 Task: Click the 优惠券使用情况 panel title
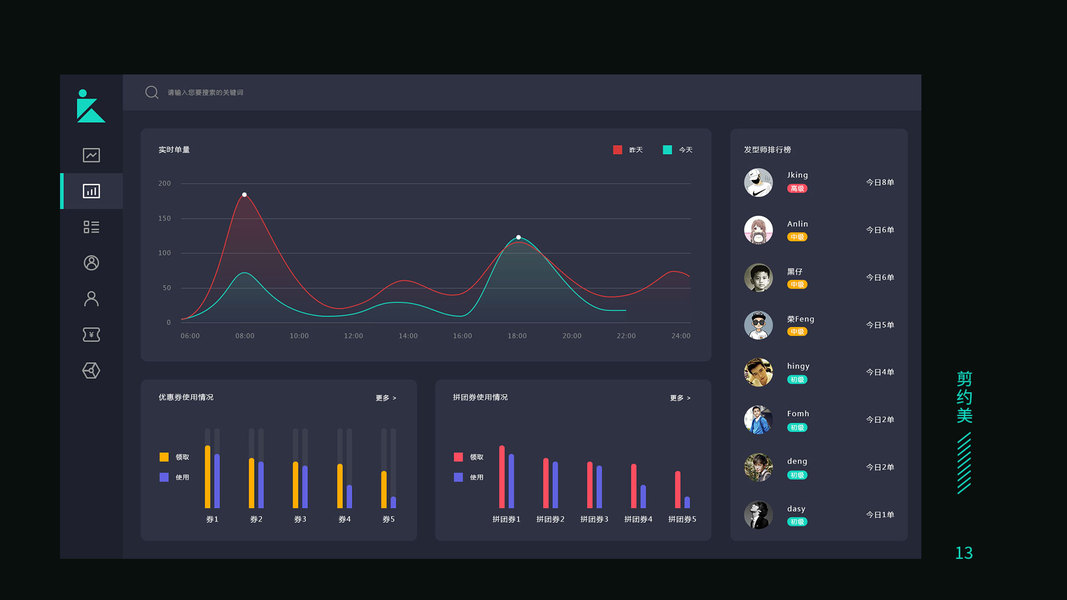(x=186, y=397)
